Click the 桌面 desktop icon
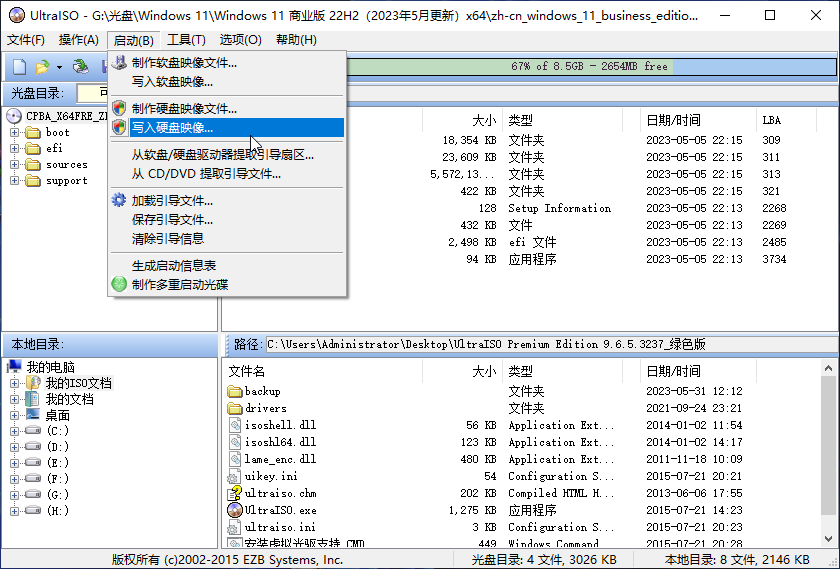Viewport: 840px width, 569px height. click(x=33, y=415)
